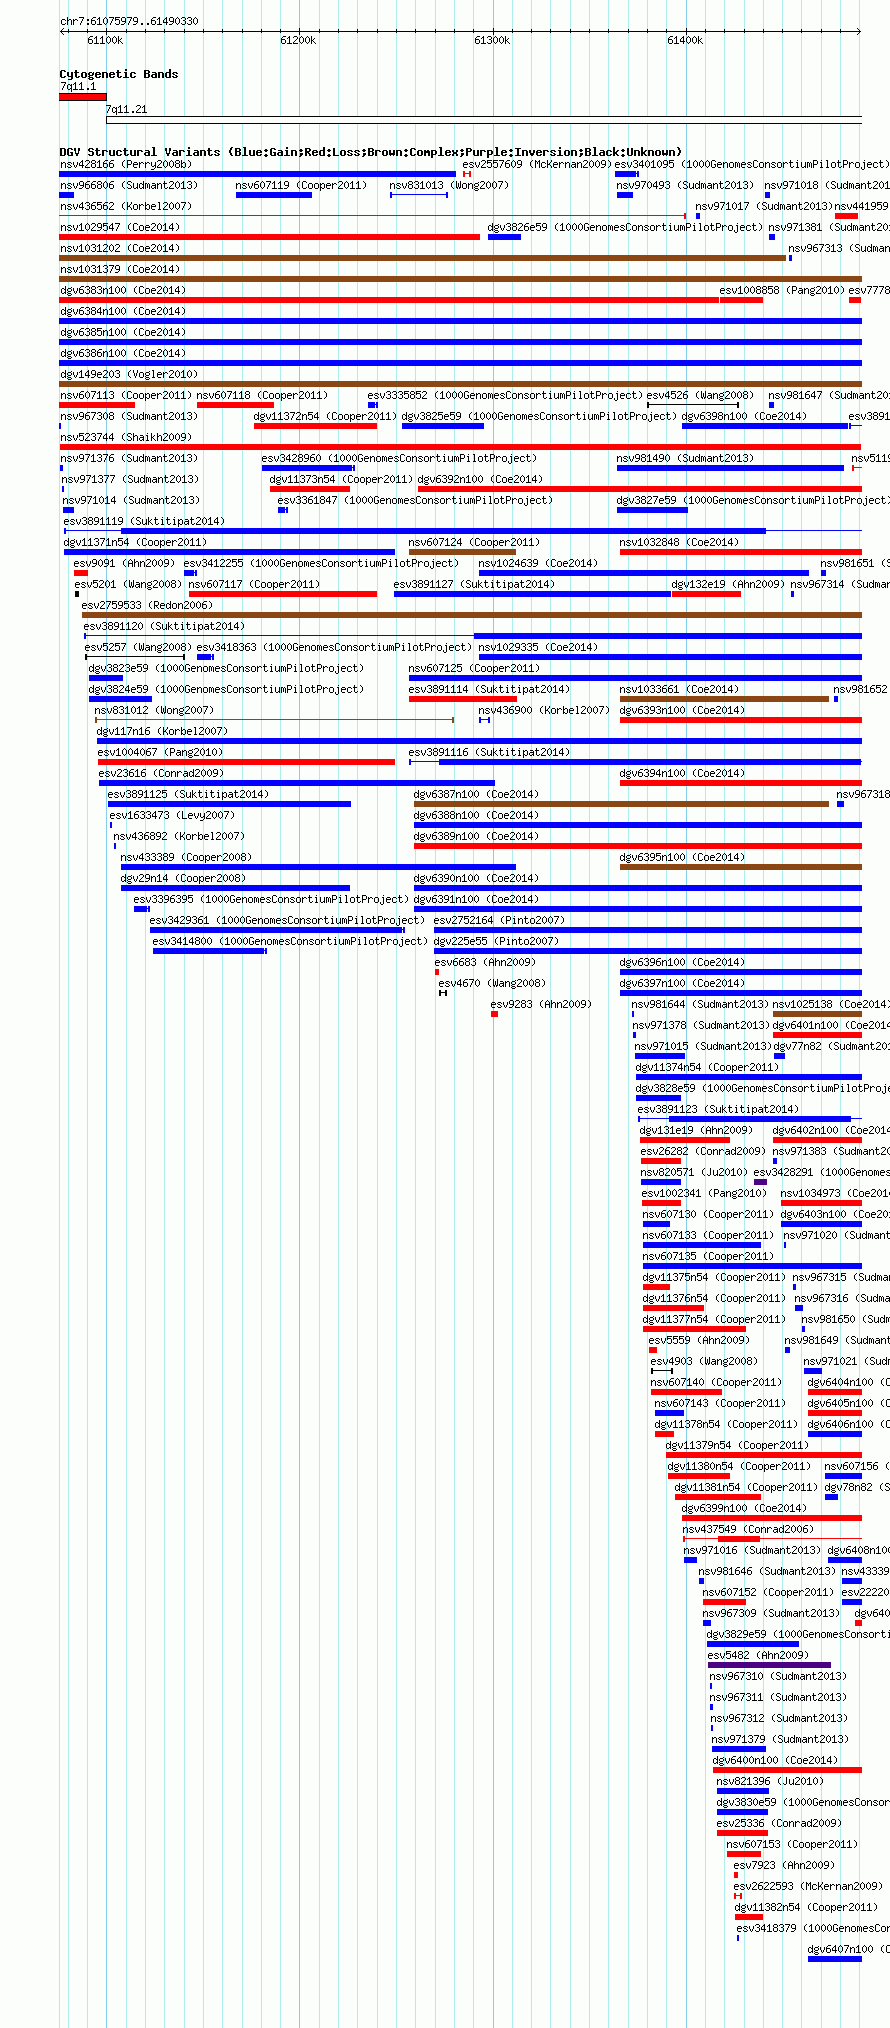The width and height of the screenshot is (890, 2028).
Task: Select the dgv149e203 (Vogler2010) variant label
Action: tap(129, 374)
